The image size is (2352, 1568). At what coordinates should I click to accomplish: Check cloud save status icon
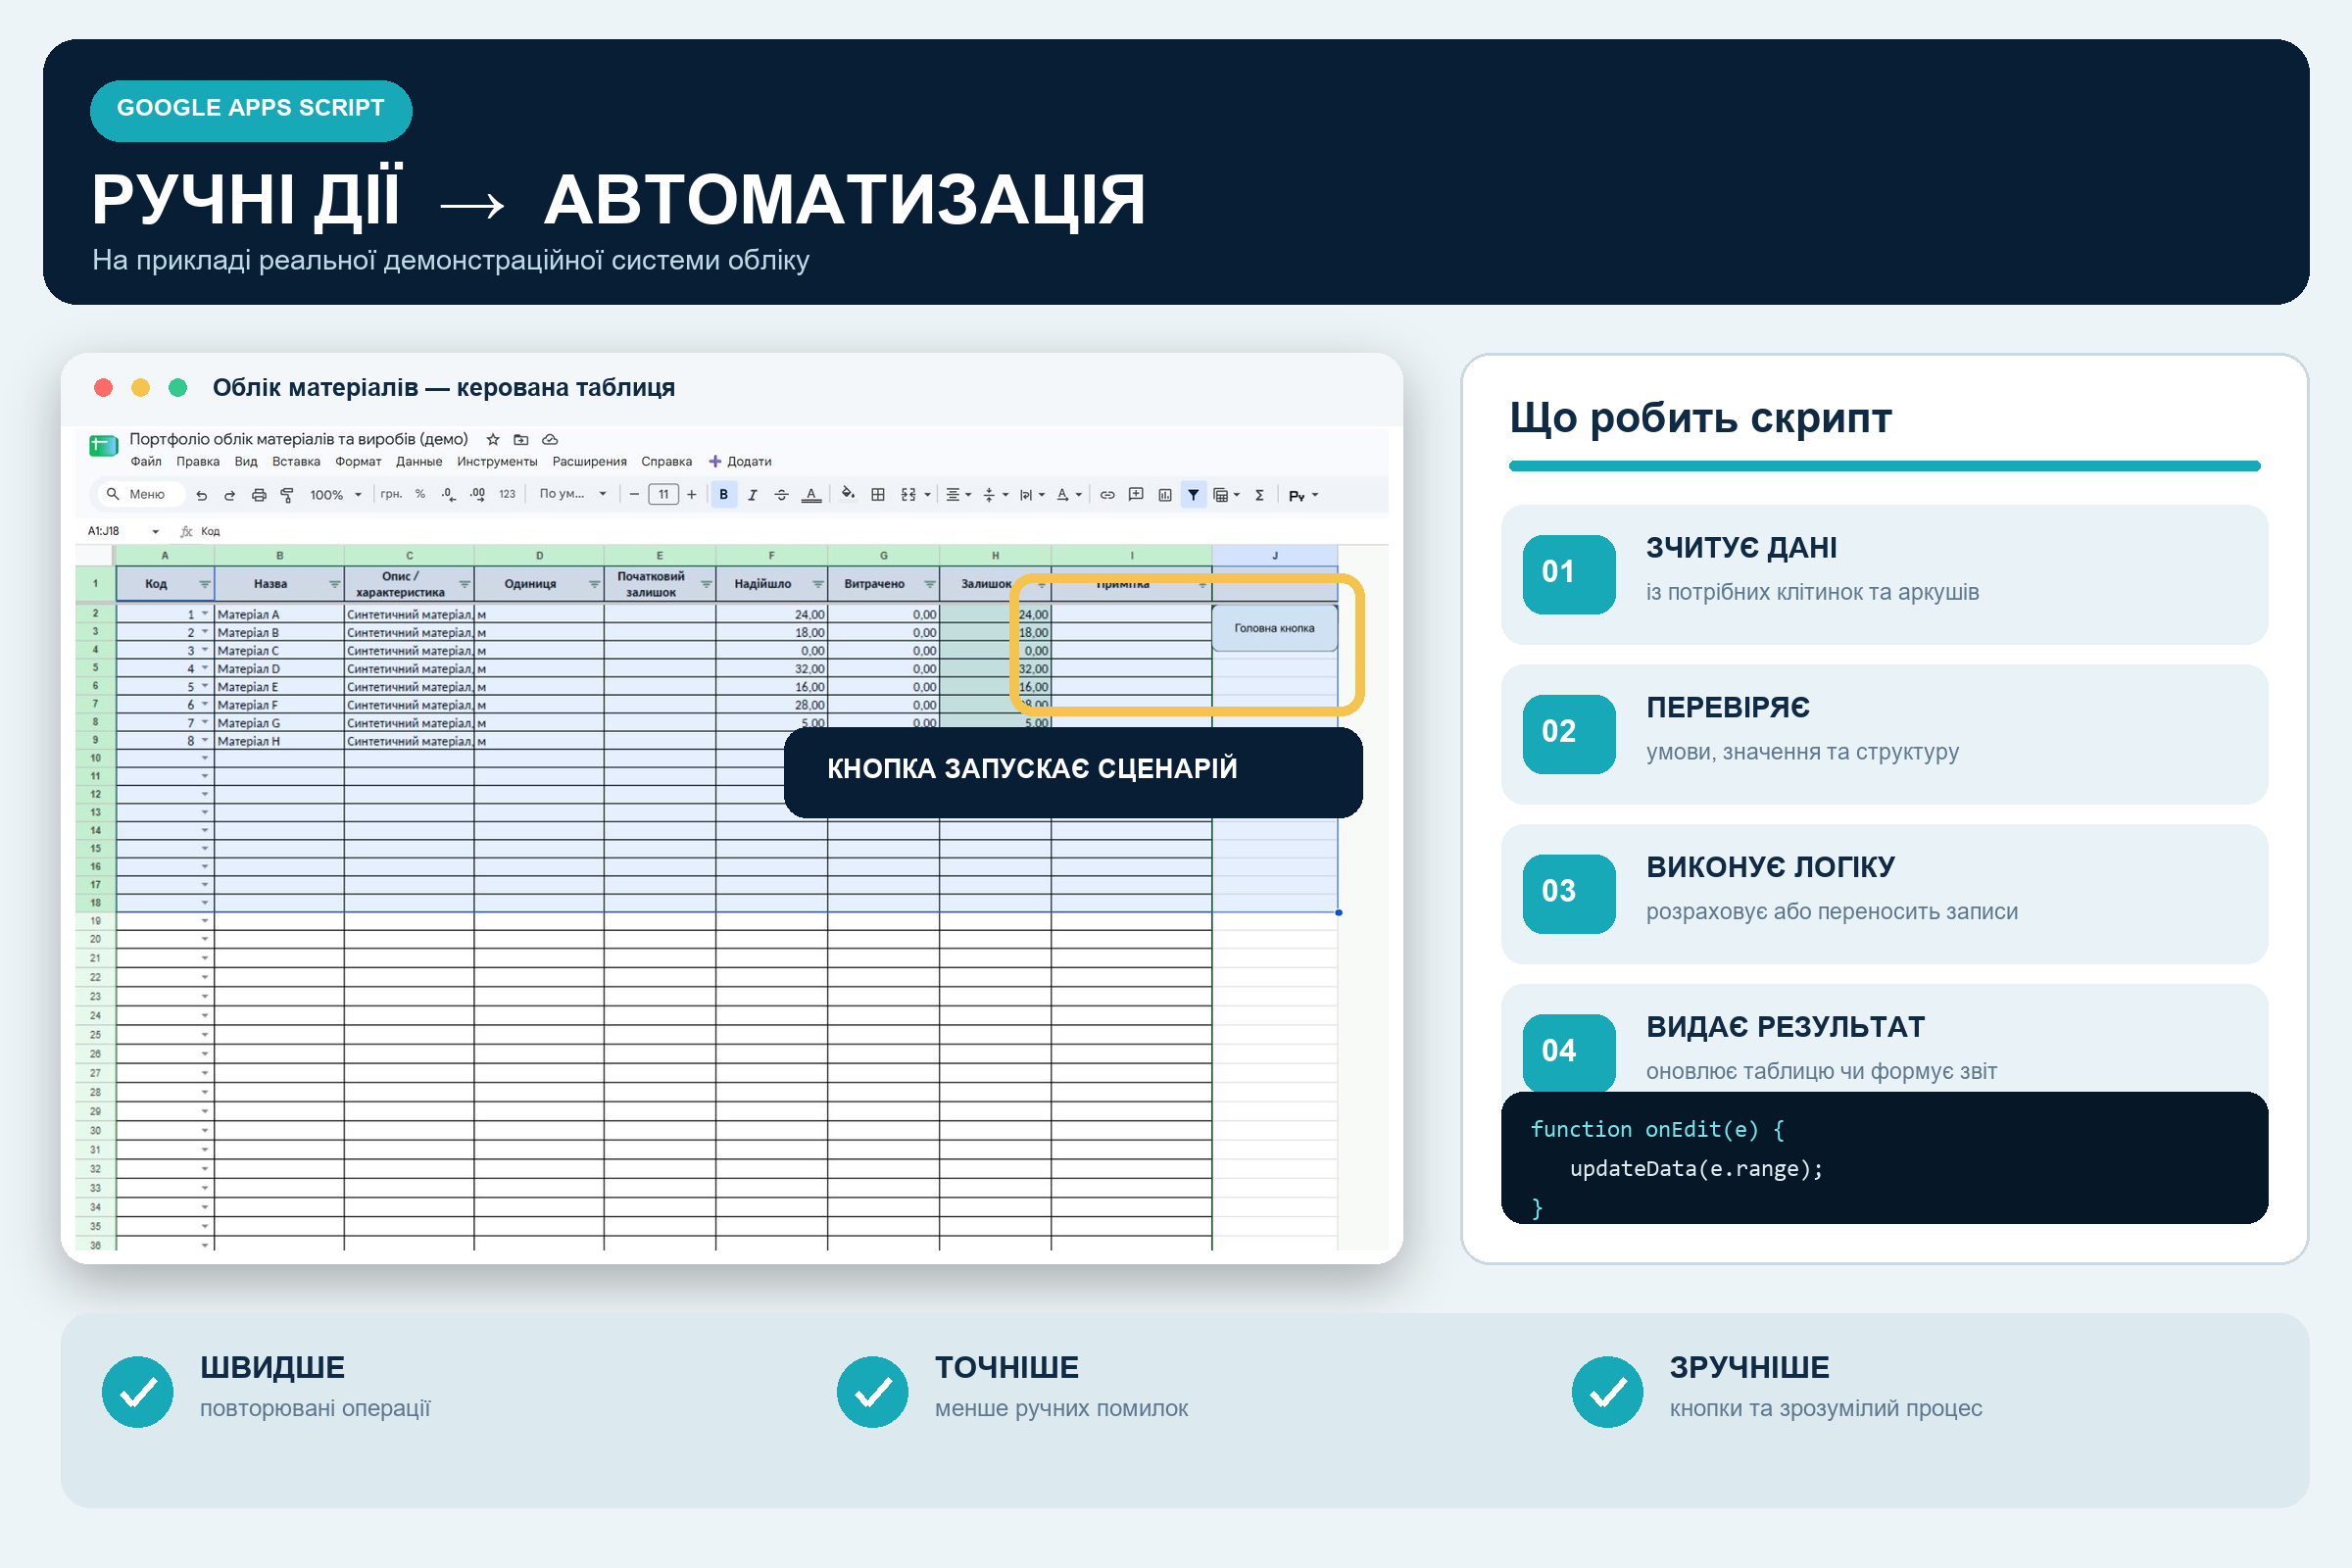coord(550,439)
